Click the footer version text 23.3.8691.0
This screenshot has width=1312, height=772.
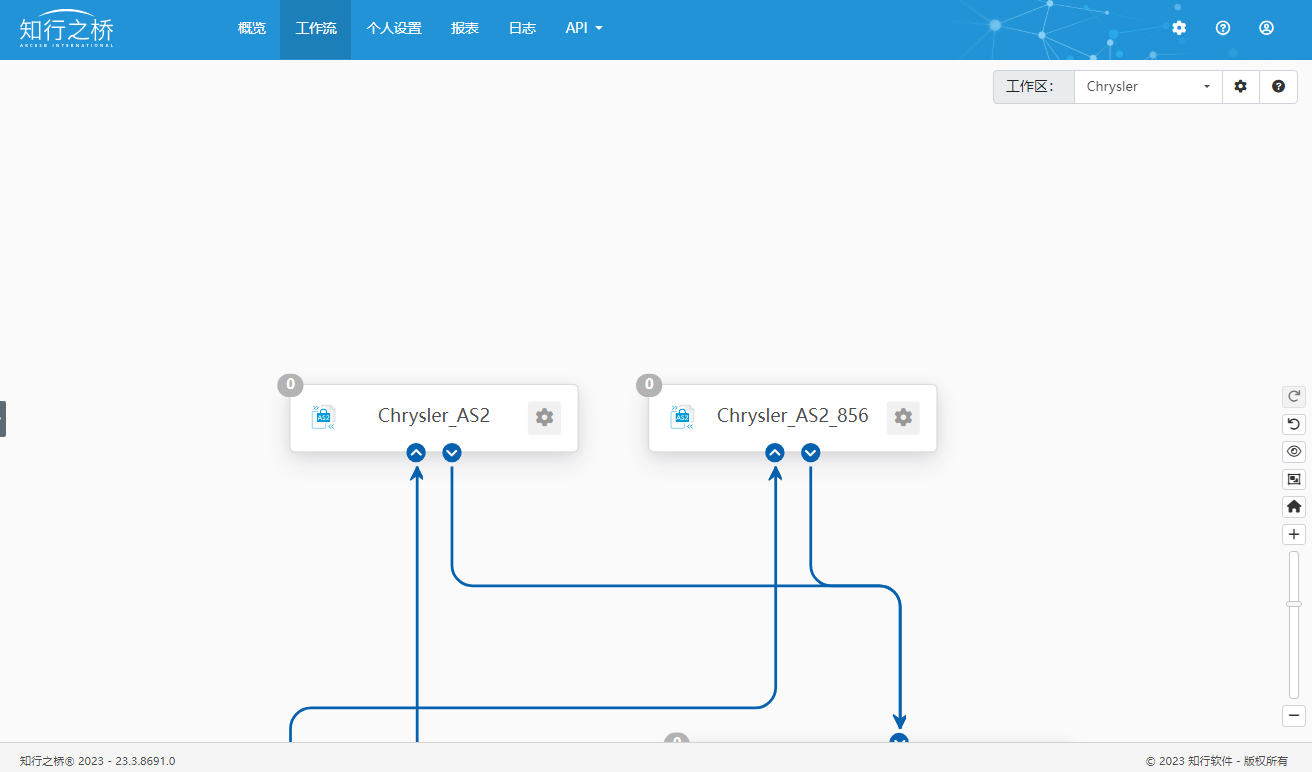tap(145, 761)
